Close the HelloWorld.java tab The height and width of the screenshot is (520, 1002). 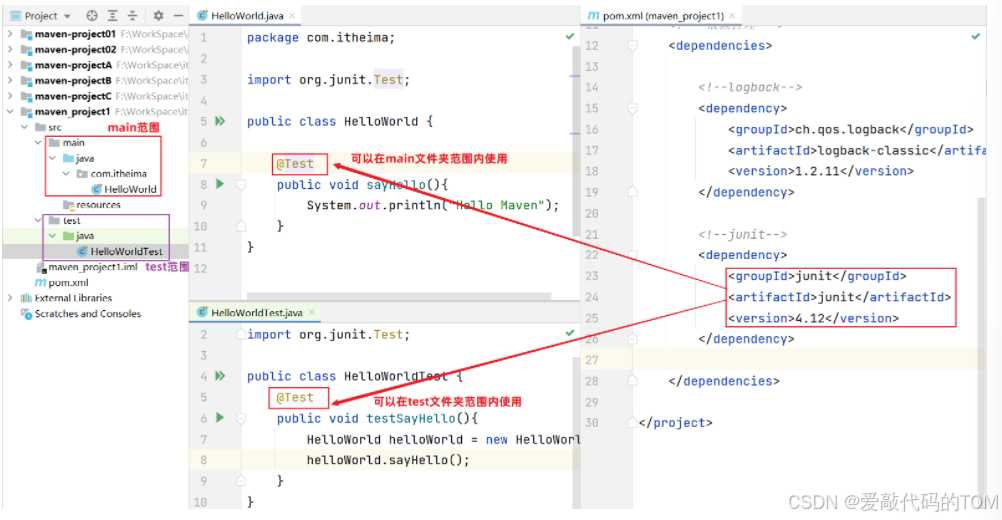click(x=292, y=16)
